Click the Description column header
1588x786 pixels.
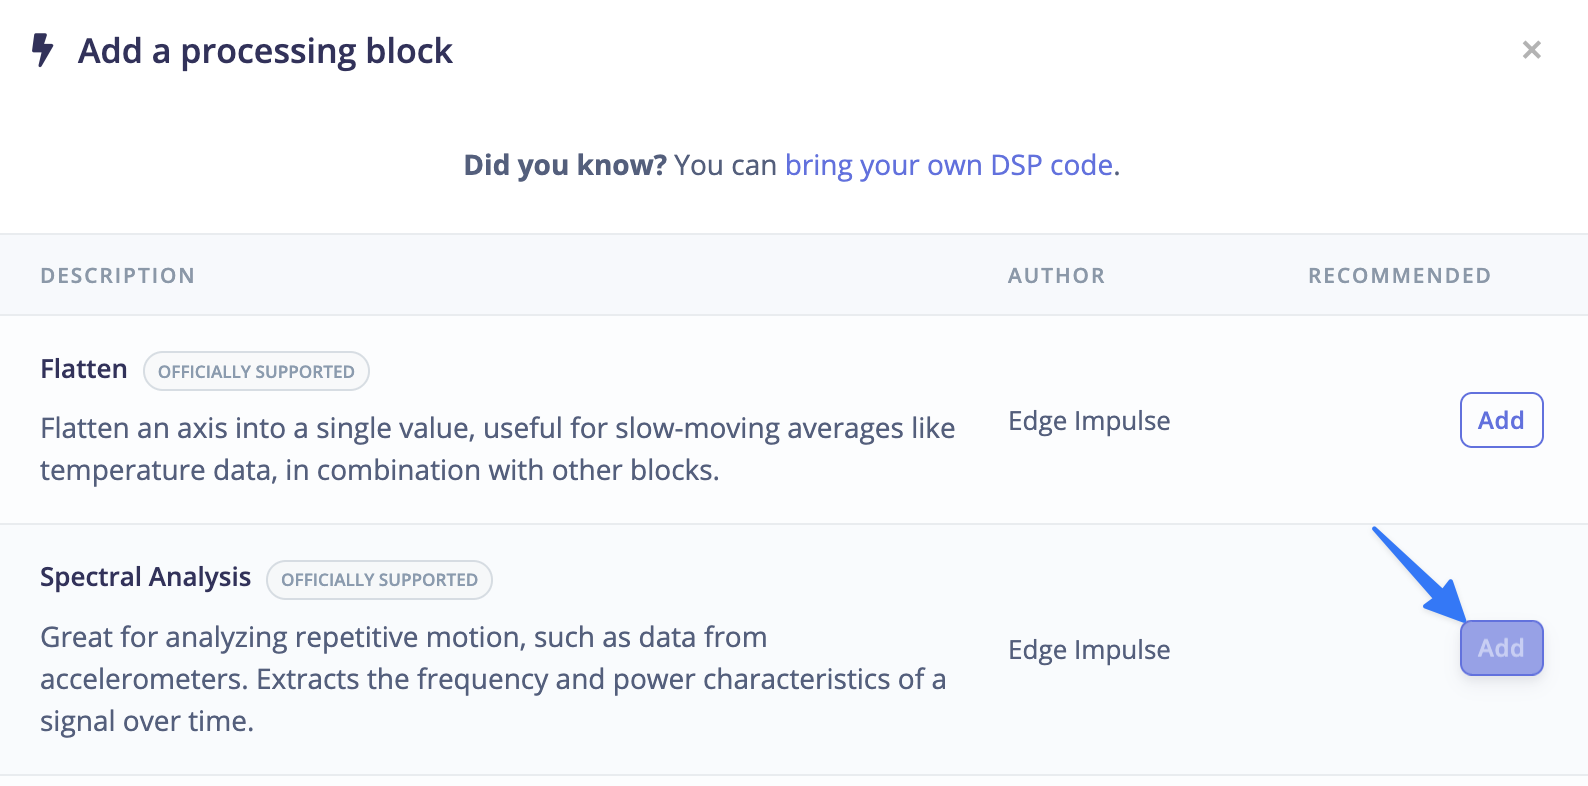[117, 276]
